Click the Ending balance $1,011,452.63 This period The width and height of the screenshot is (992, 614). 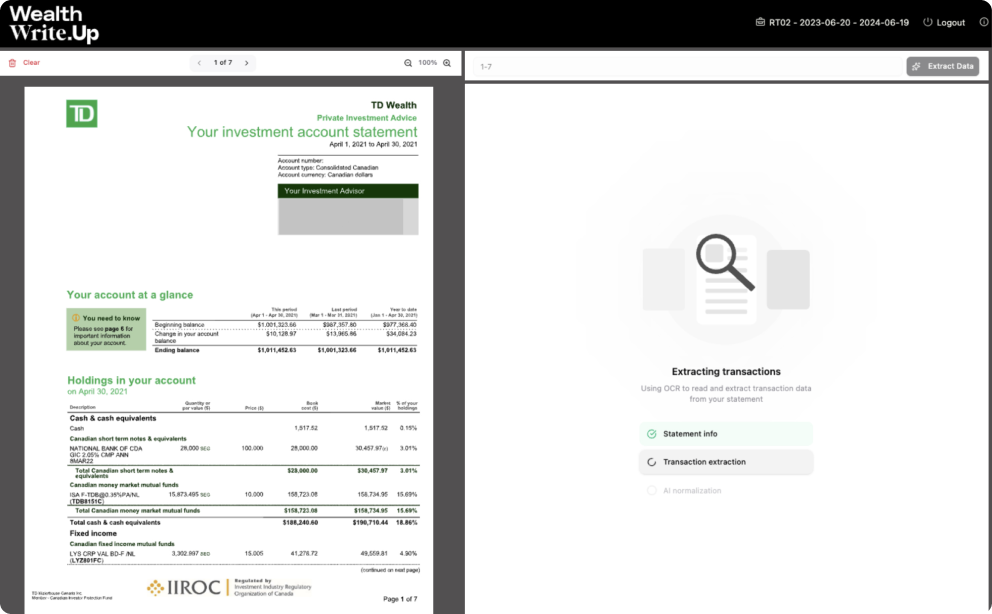pos(276,350)
